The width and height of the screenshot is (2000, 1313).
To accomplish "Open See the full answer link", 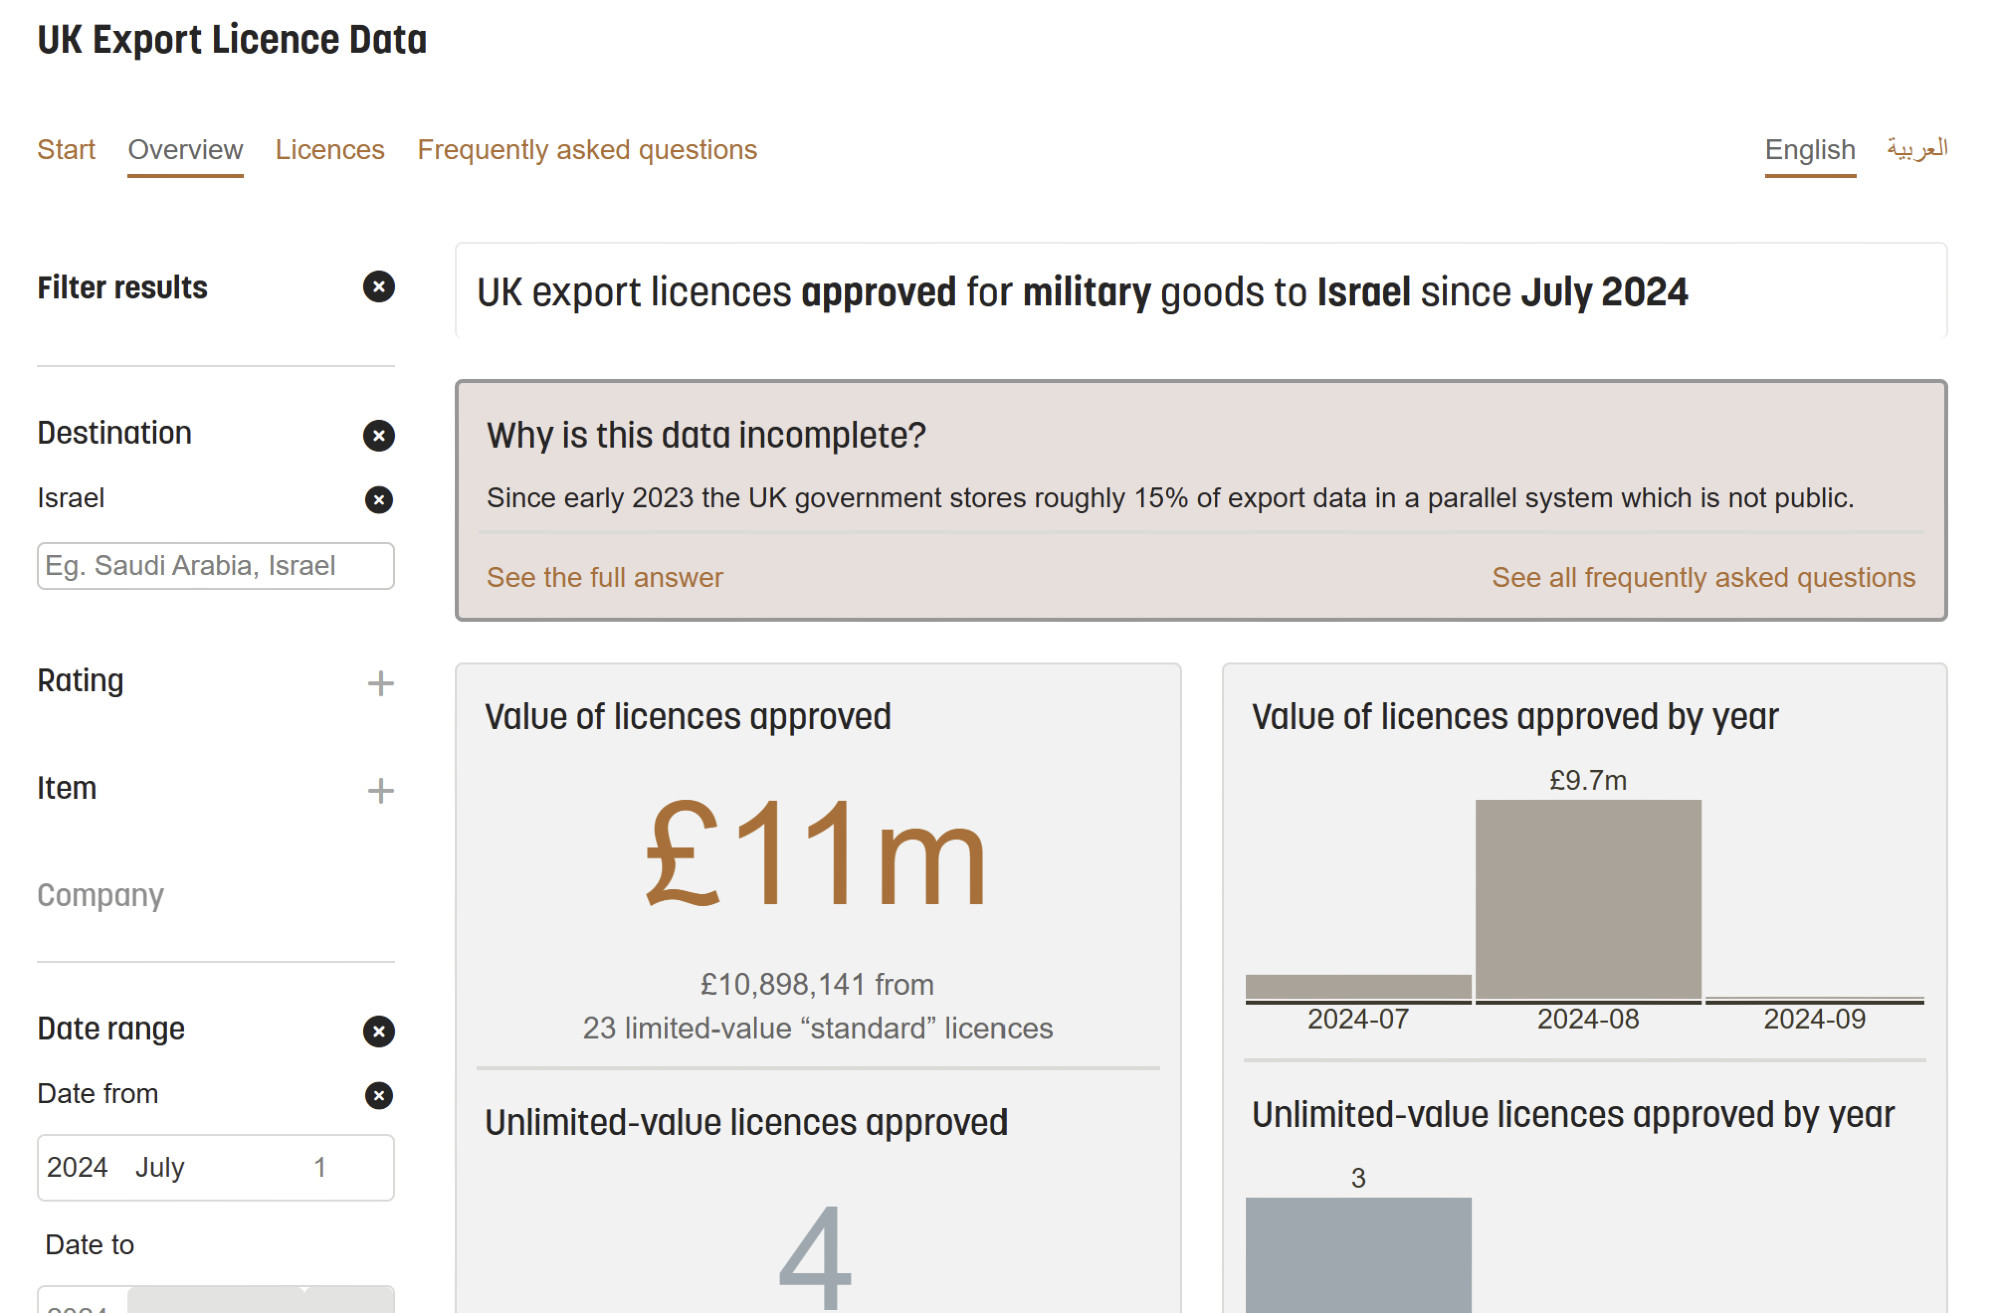I will click(x=604, y=578).
